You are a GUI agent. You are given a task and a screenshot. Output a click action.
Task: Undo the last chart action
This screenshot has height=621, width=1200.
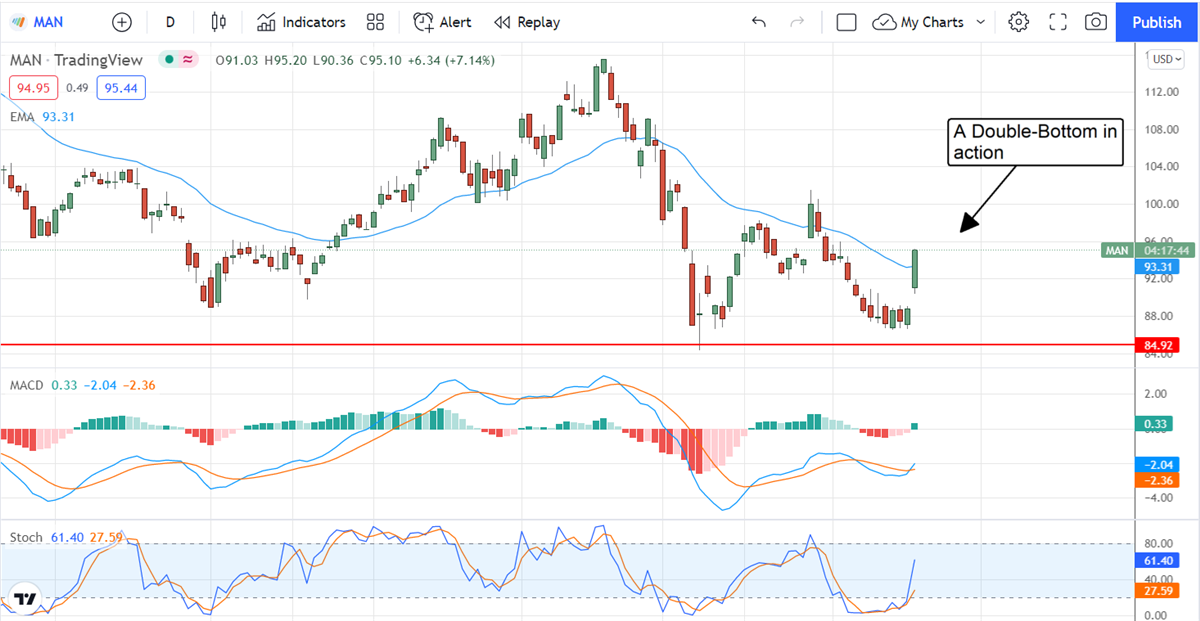(x=759, y=22)
